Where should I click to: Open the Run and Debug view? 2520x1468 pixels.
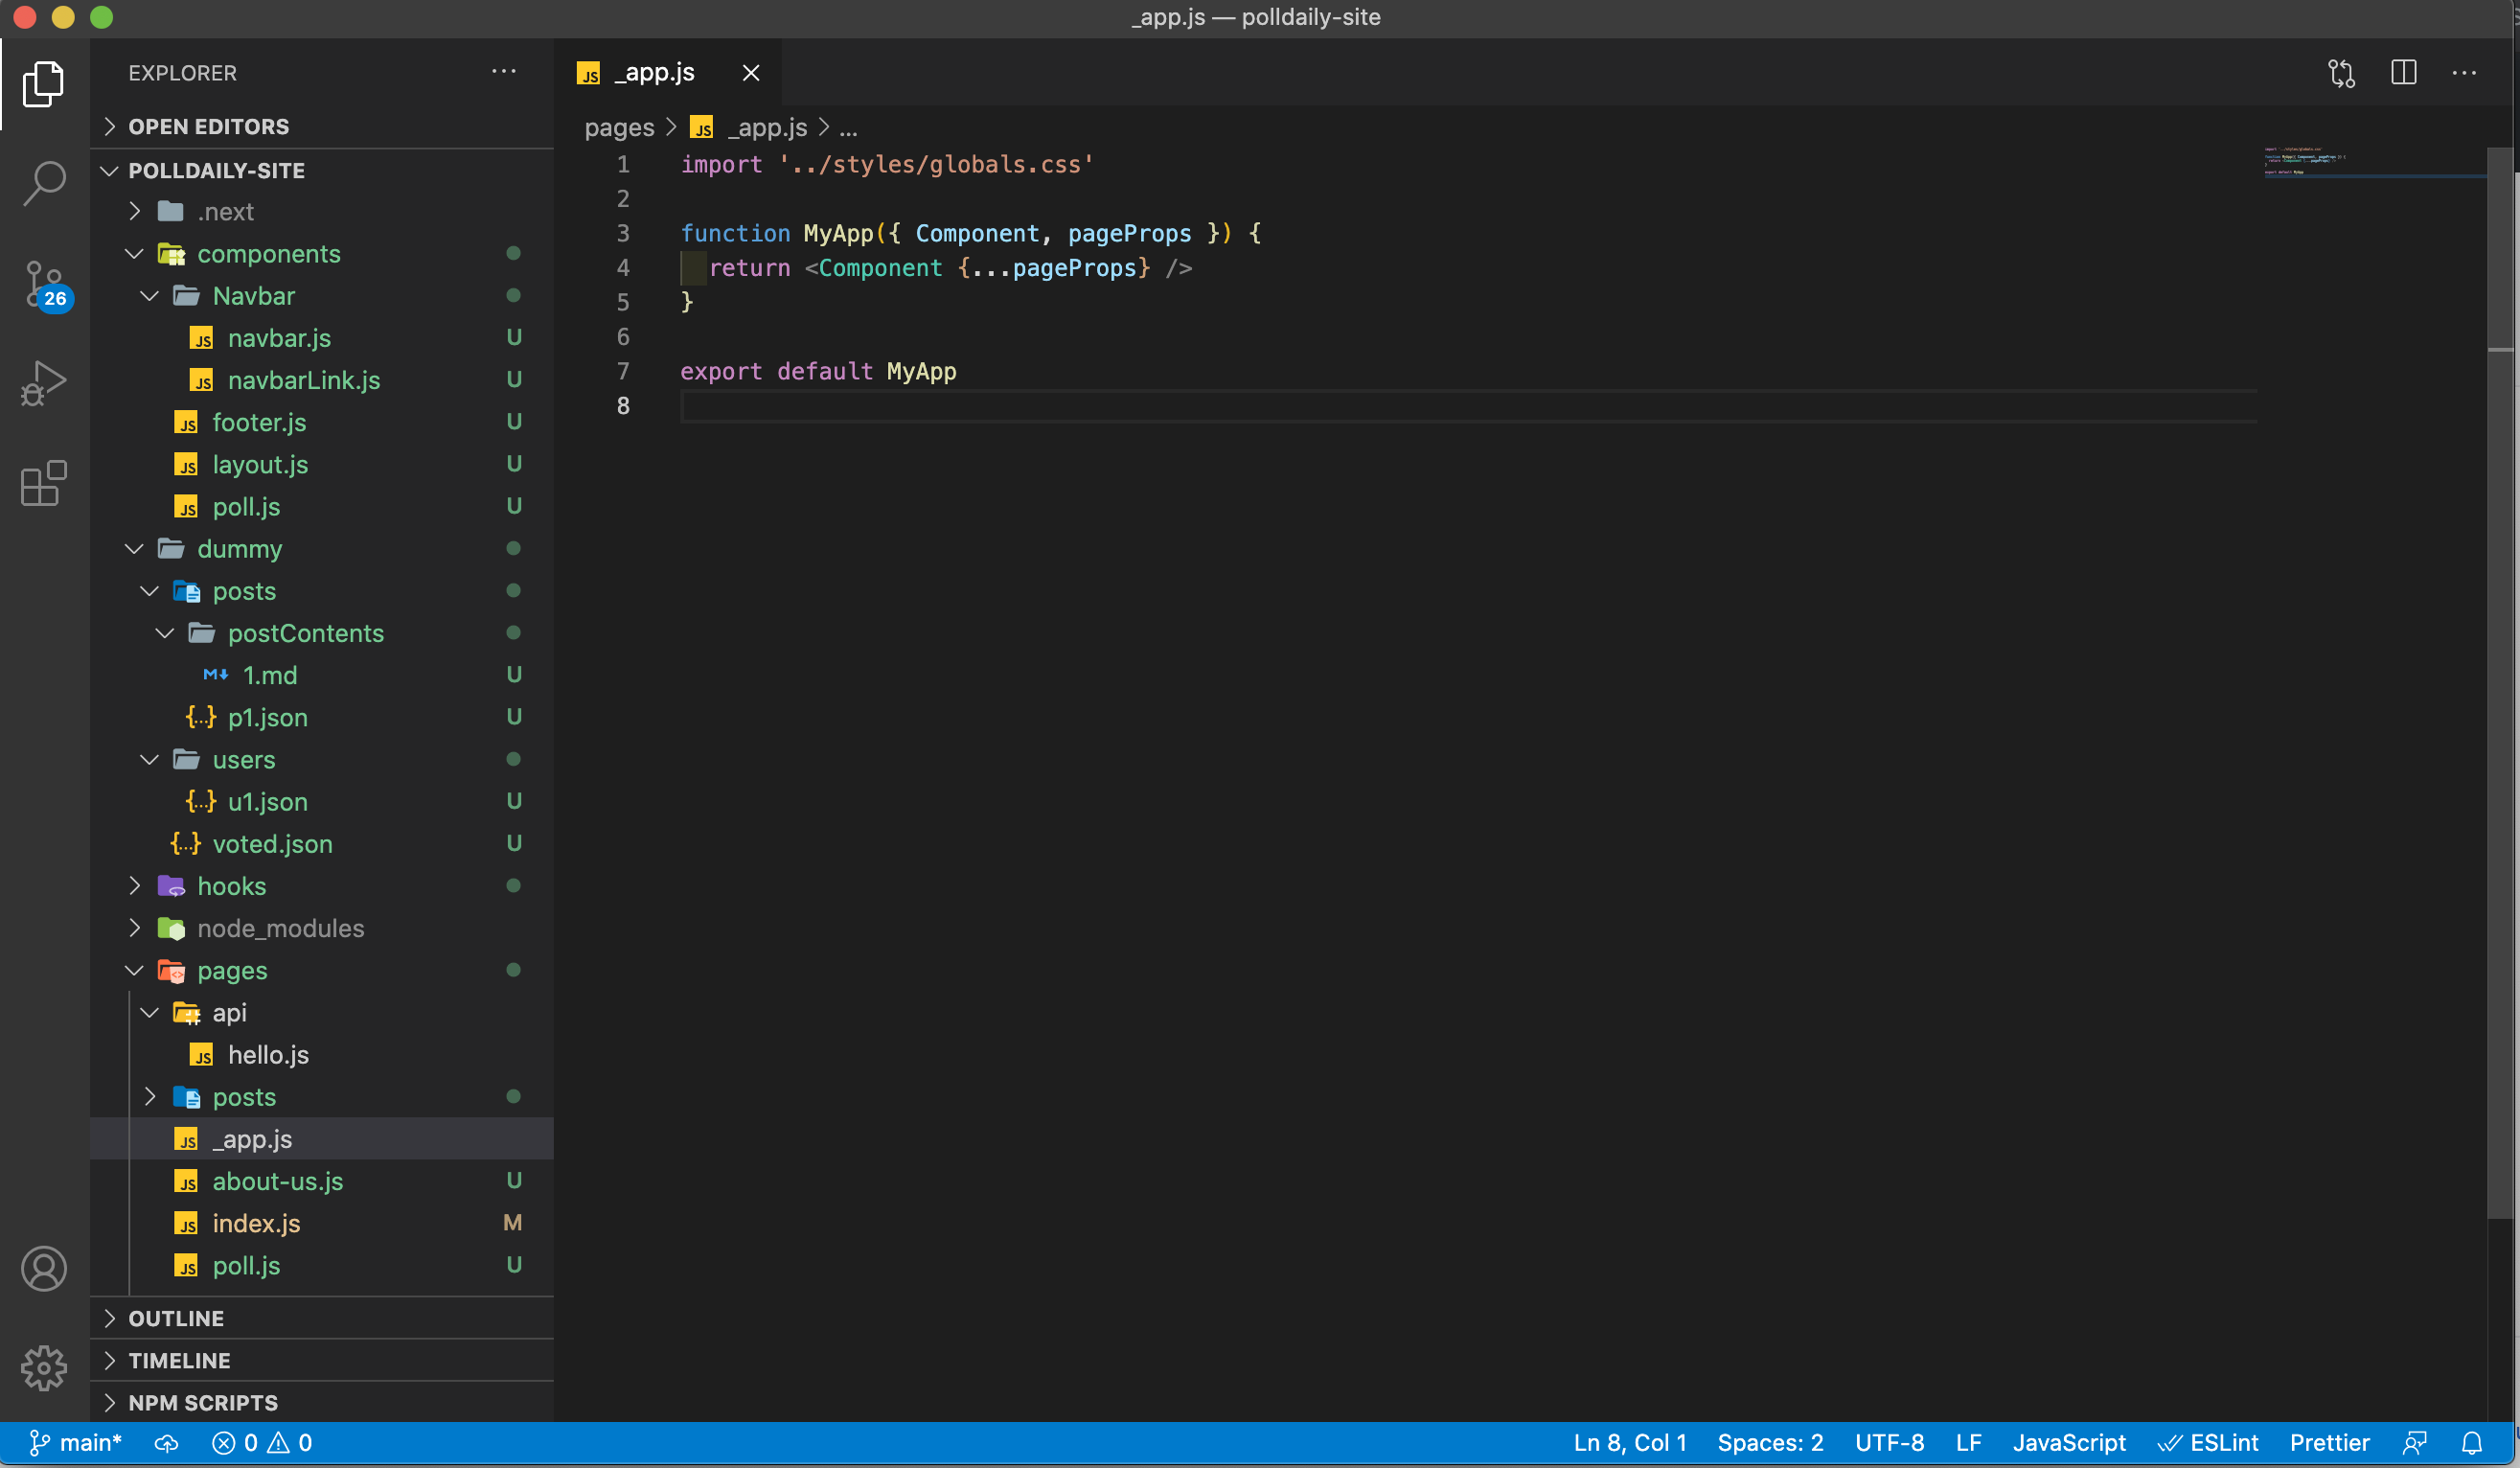(44, 383)
